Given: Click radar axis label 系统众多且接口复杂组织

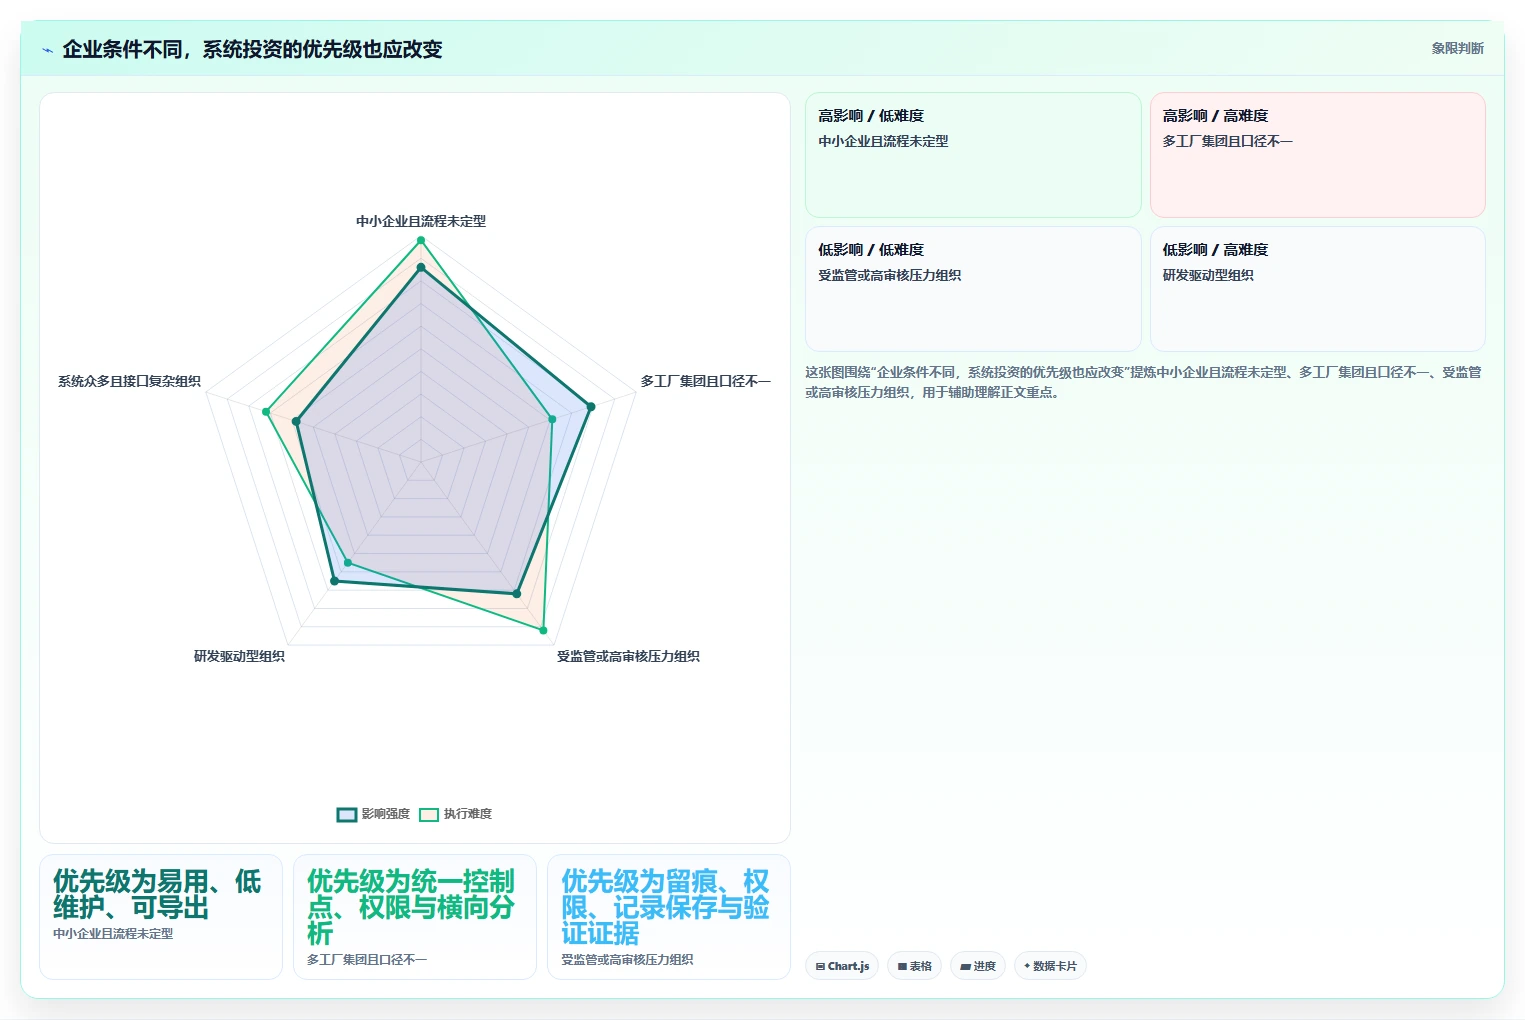Looking at the screenshot, I should (129, 381).
